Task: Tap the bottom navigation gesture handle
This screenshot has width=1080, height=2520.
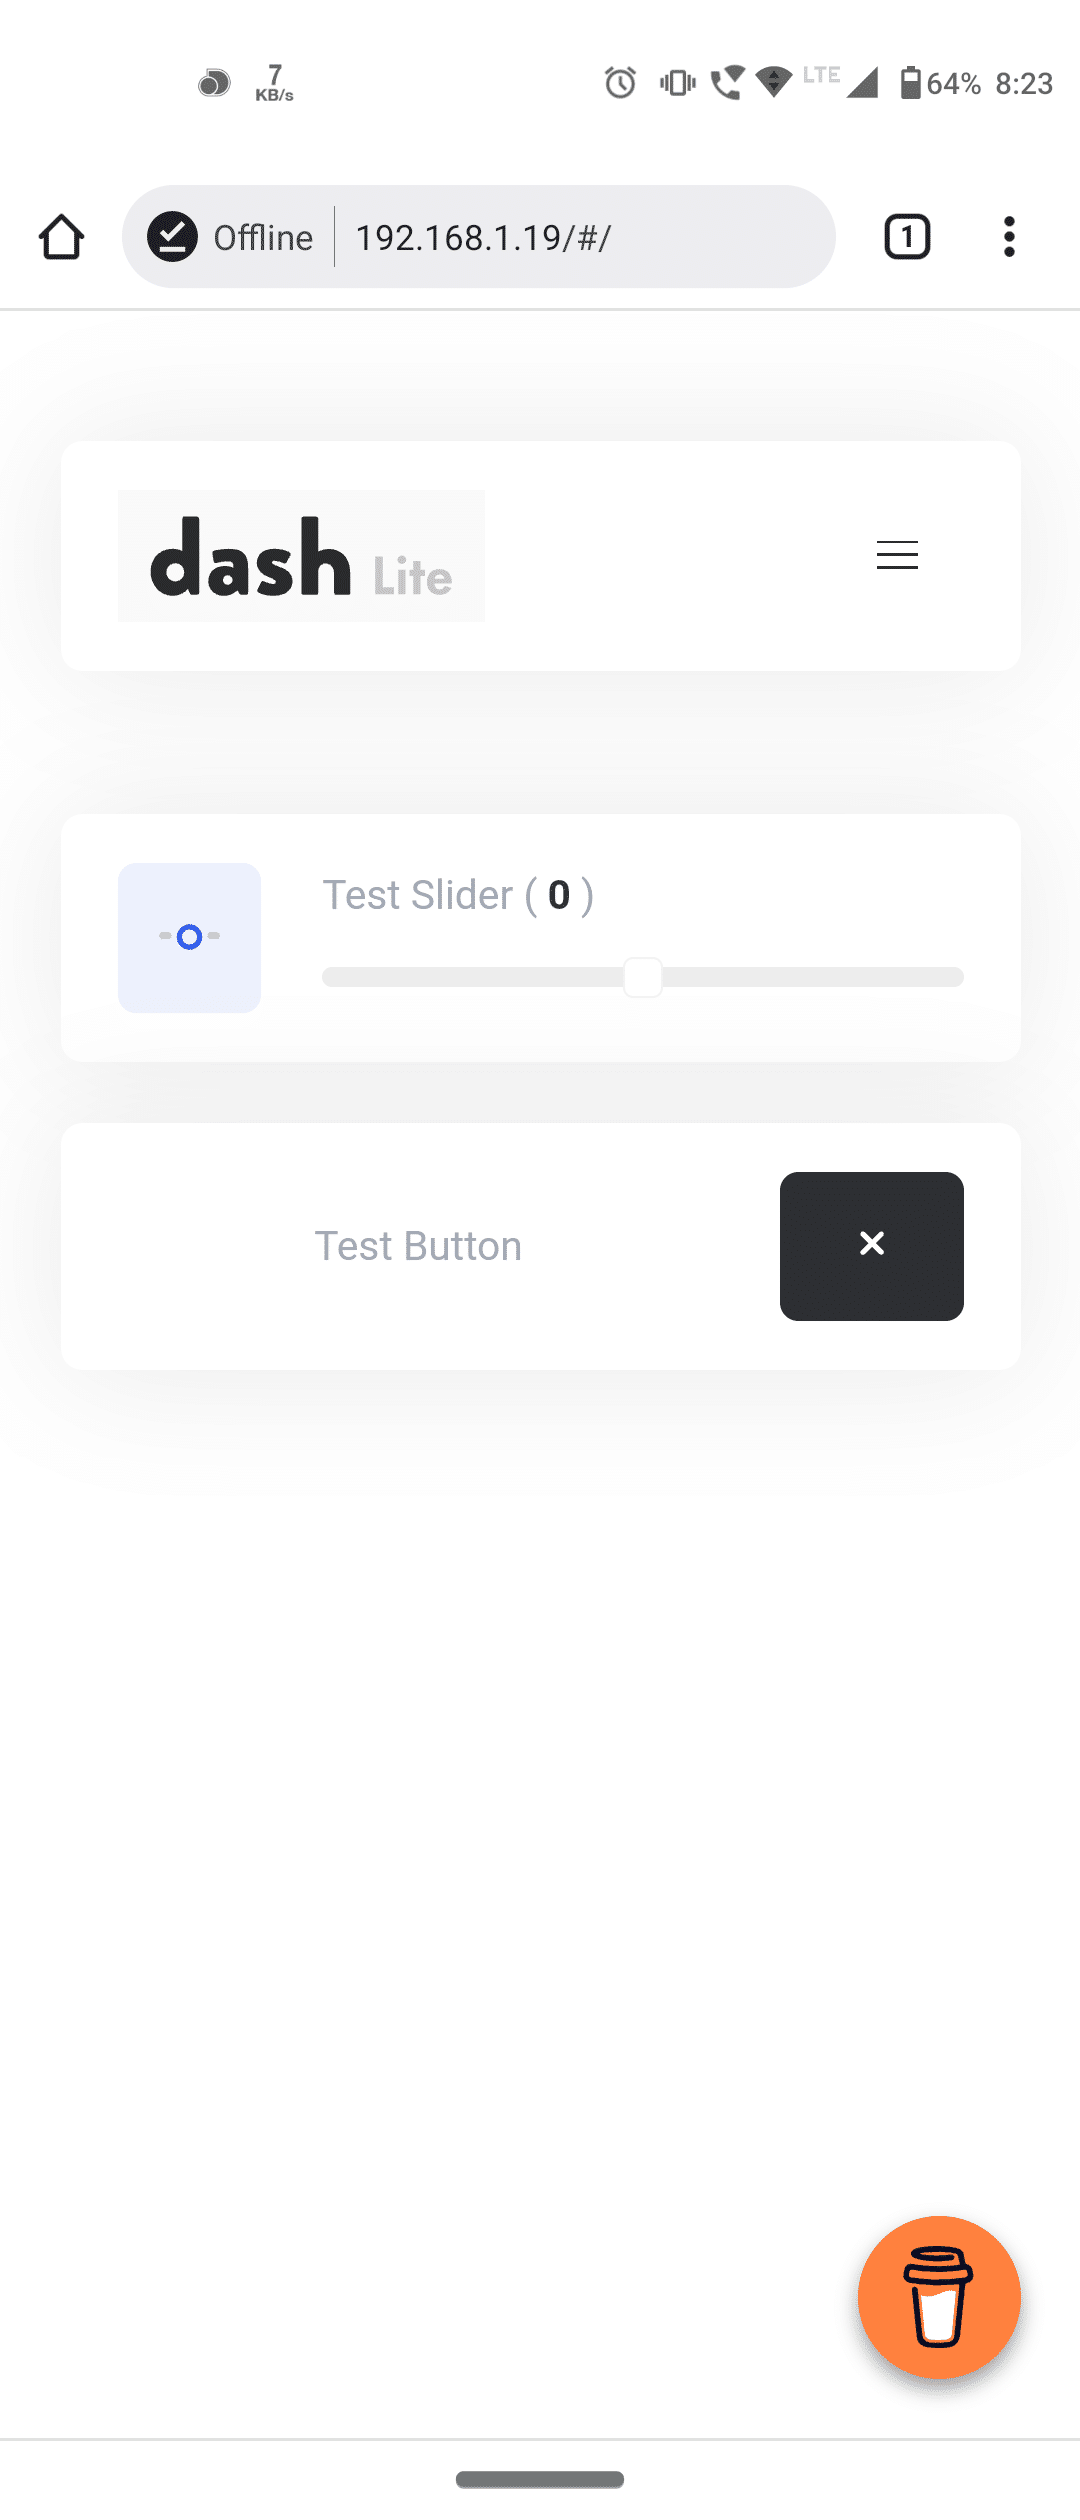Action: (x=540, y=2479)
